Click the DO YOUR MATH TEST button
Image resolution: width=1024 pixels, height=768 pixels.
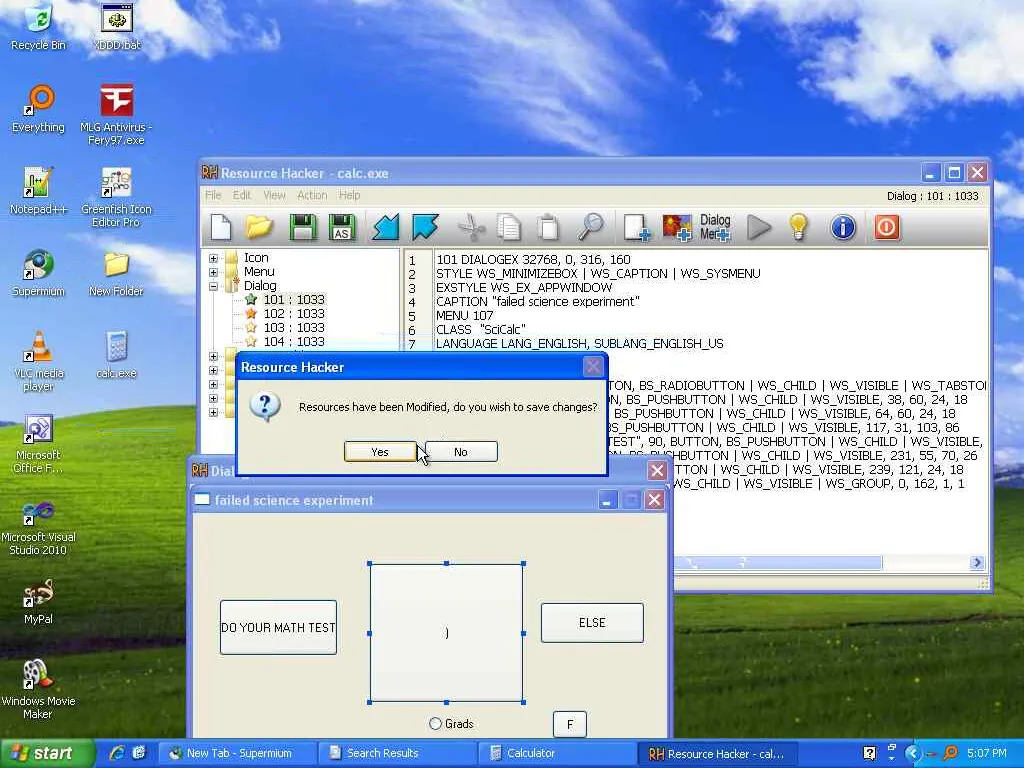tap(278, 628)
